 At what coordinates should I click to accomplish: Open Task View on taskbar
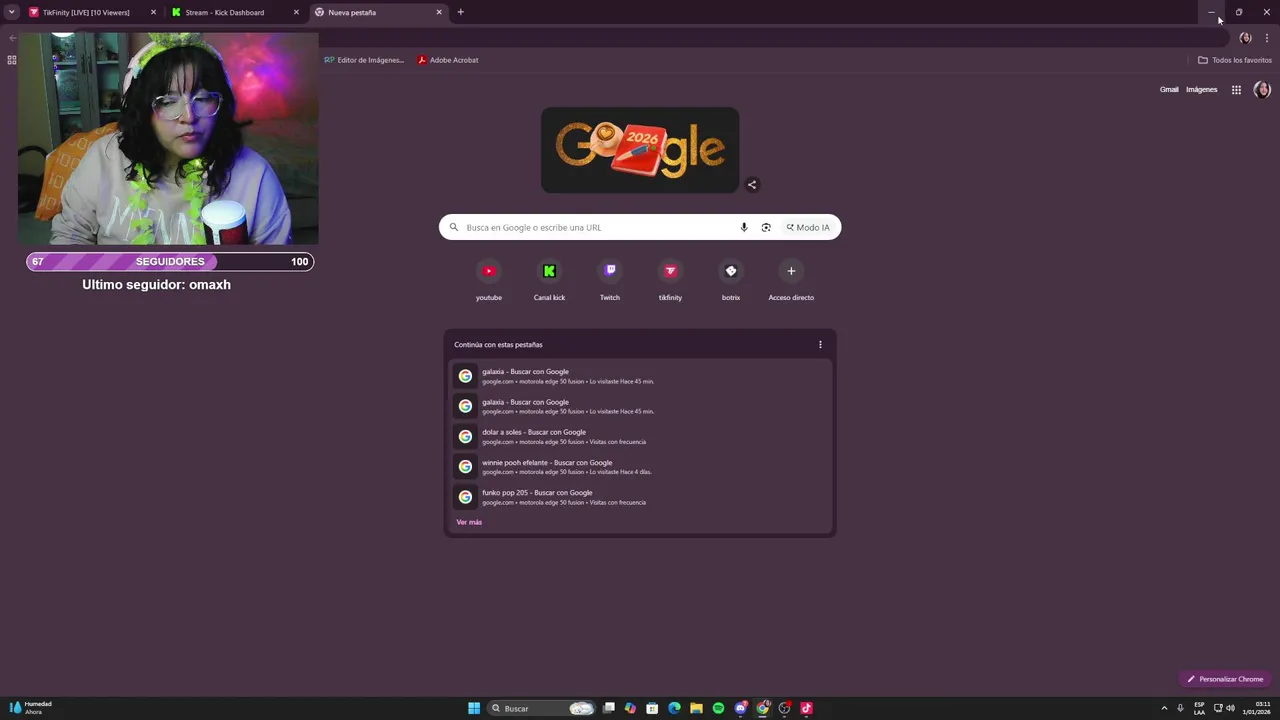[608, 708]
